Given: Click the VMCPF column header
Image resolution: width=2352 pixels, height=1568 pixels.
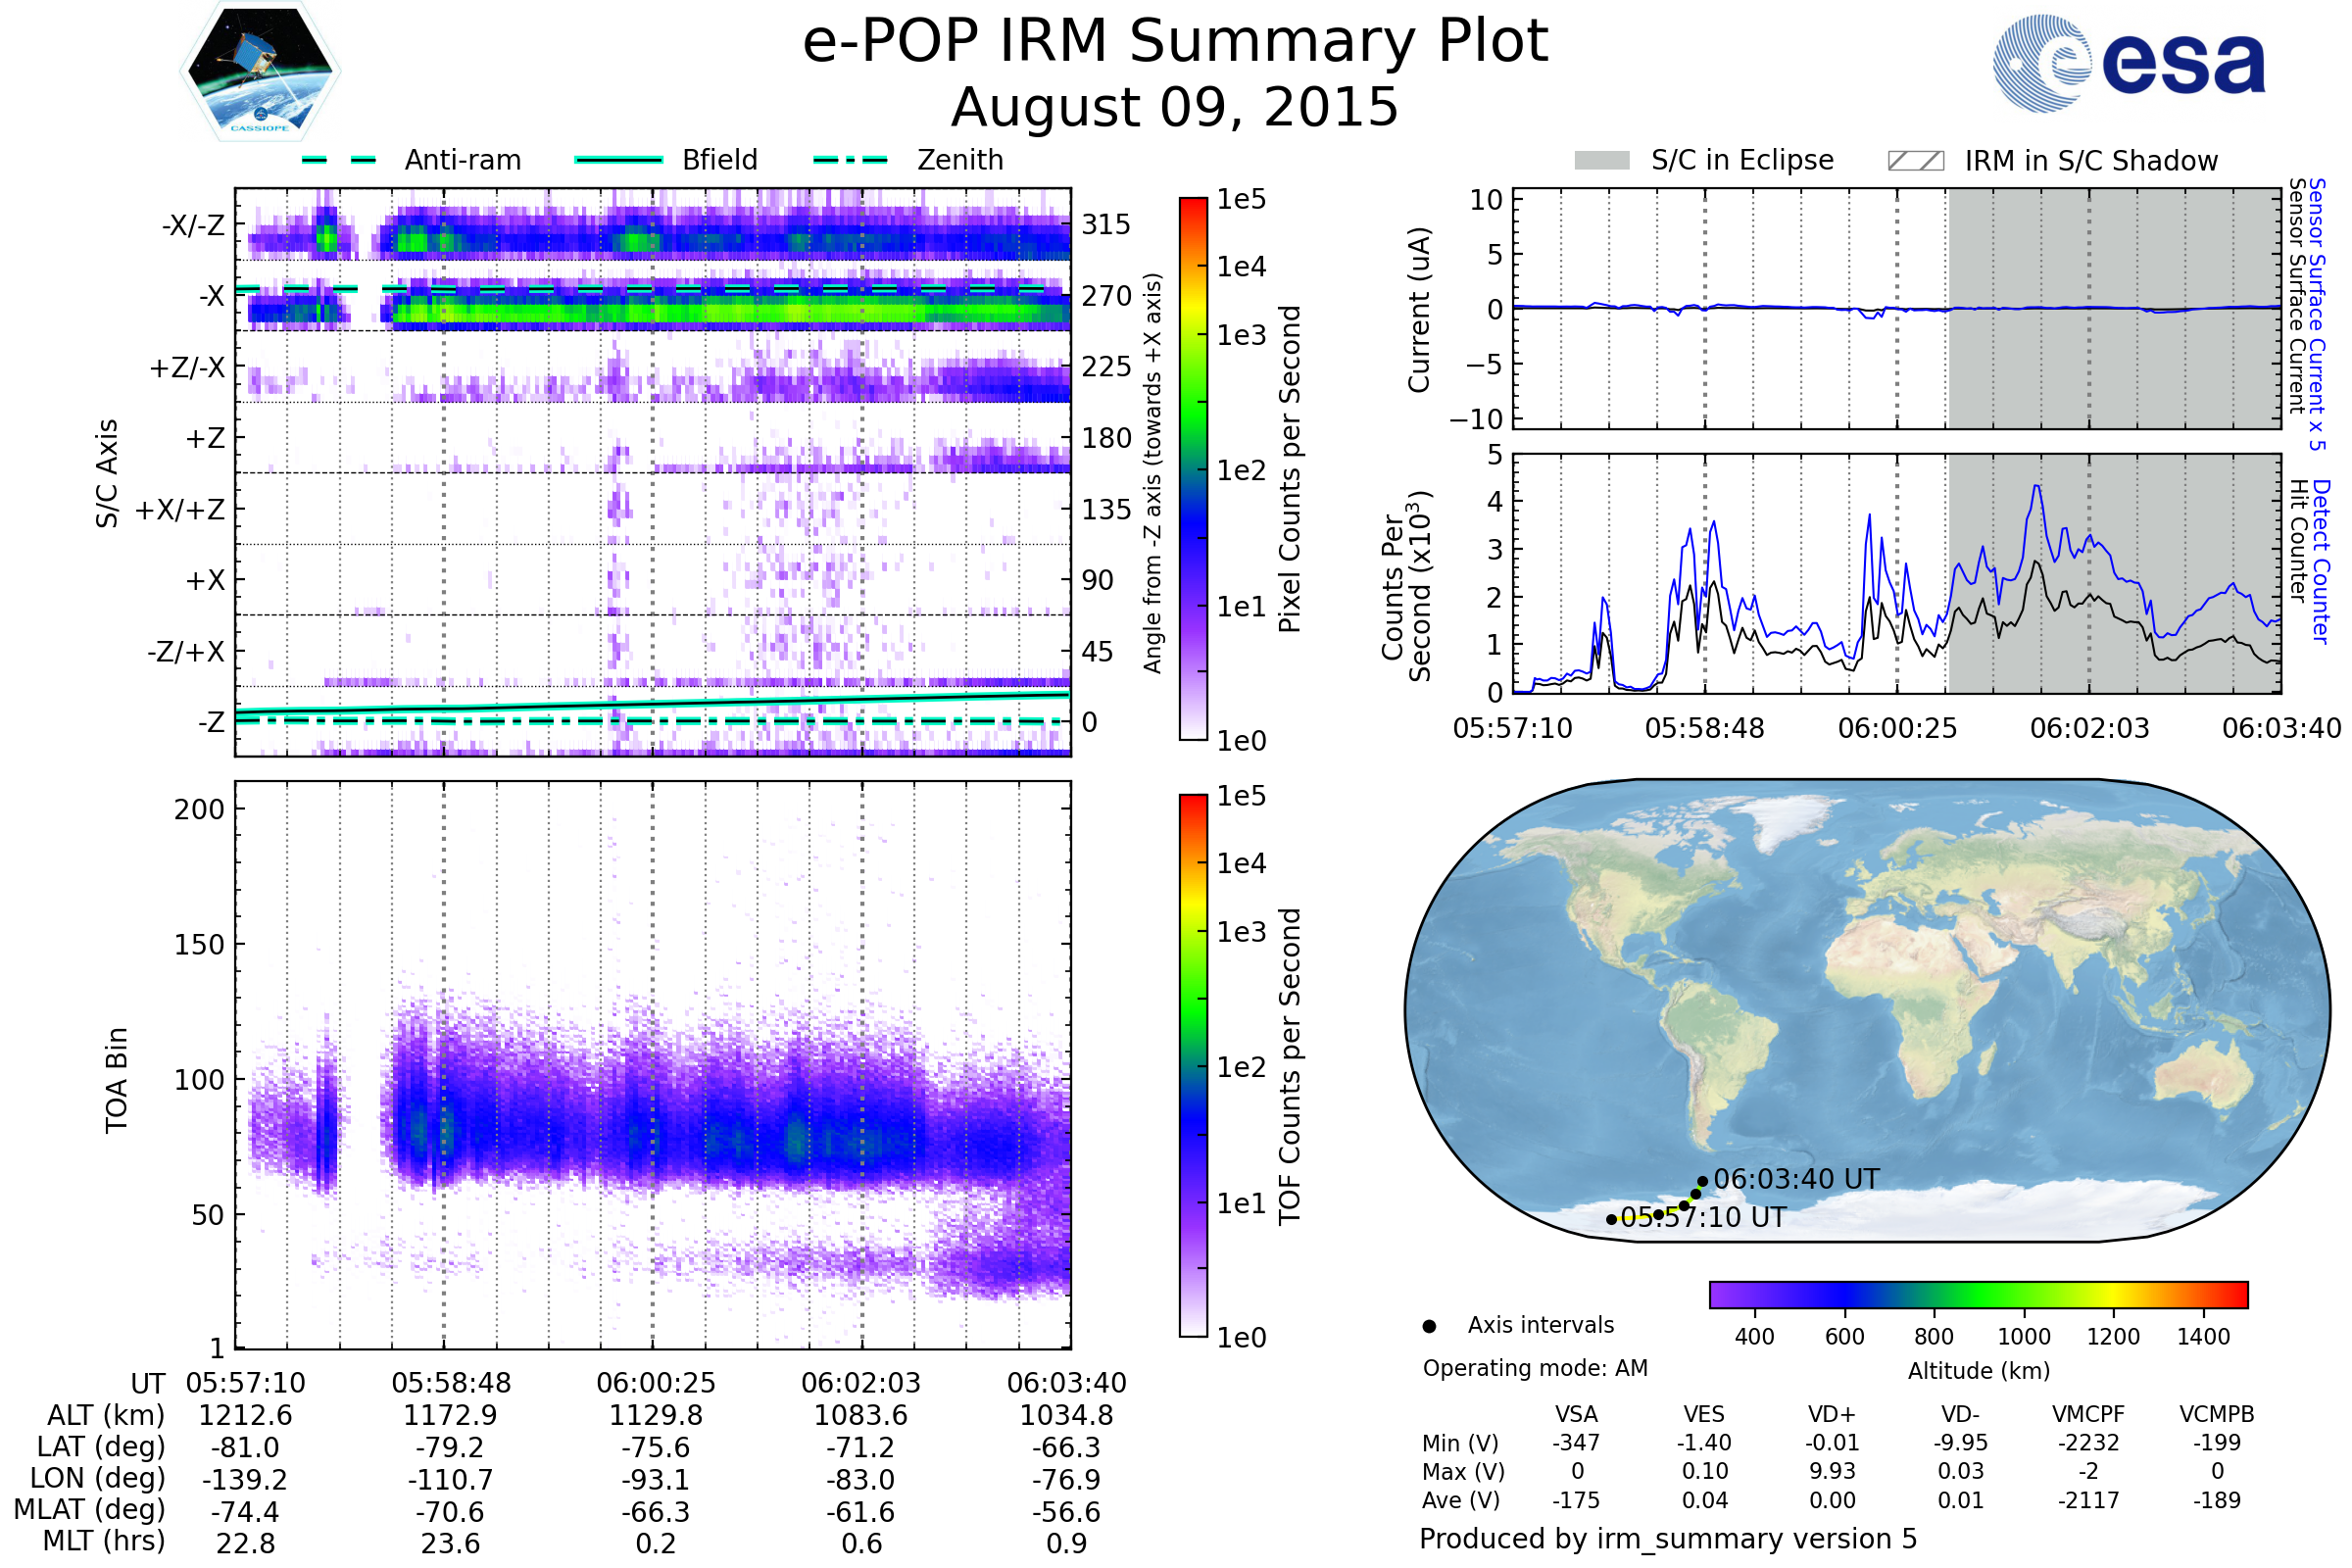Looking at the screenshot, I should (2088, 1414).
